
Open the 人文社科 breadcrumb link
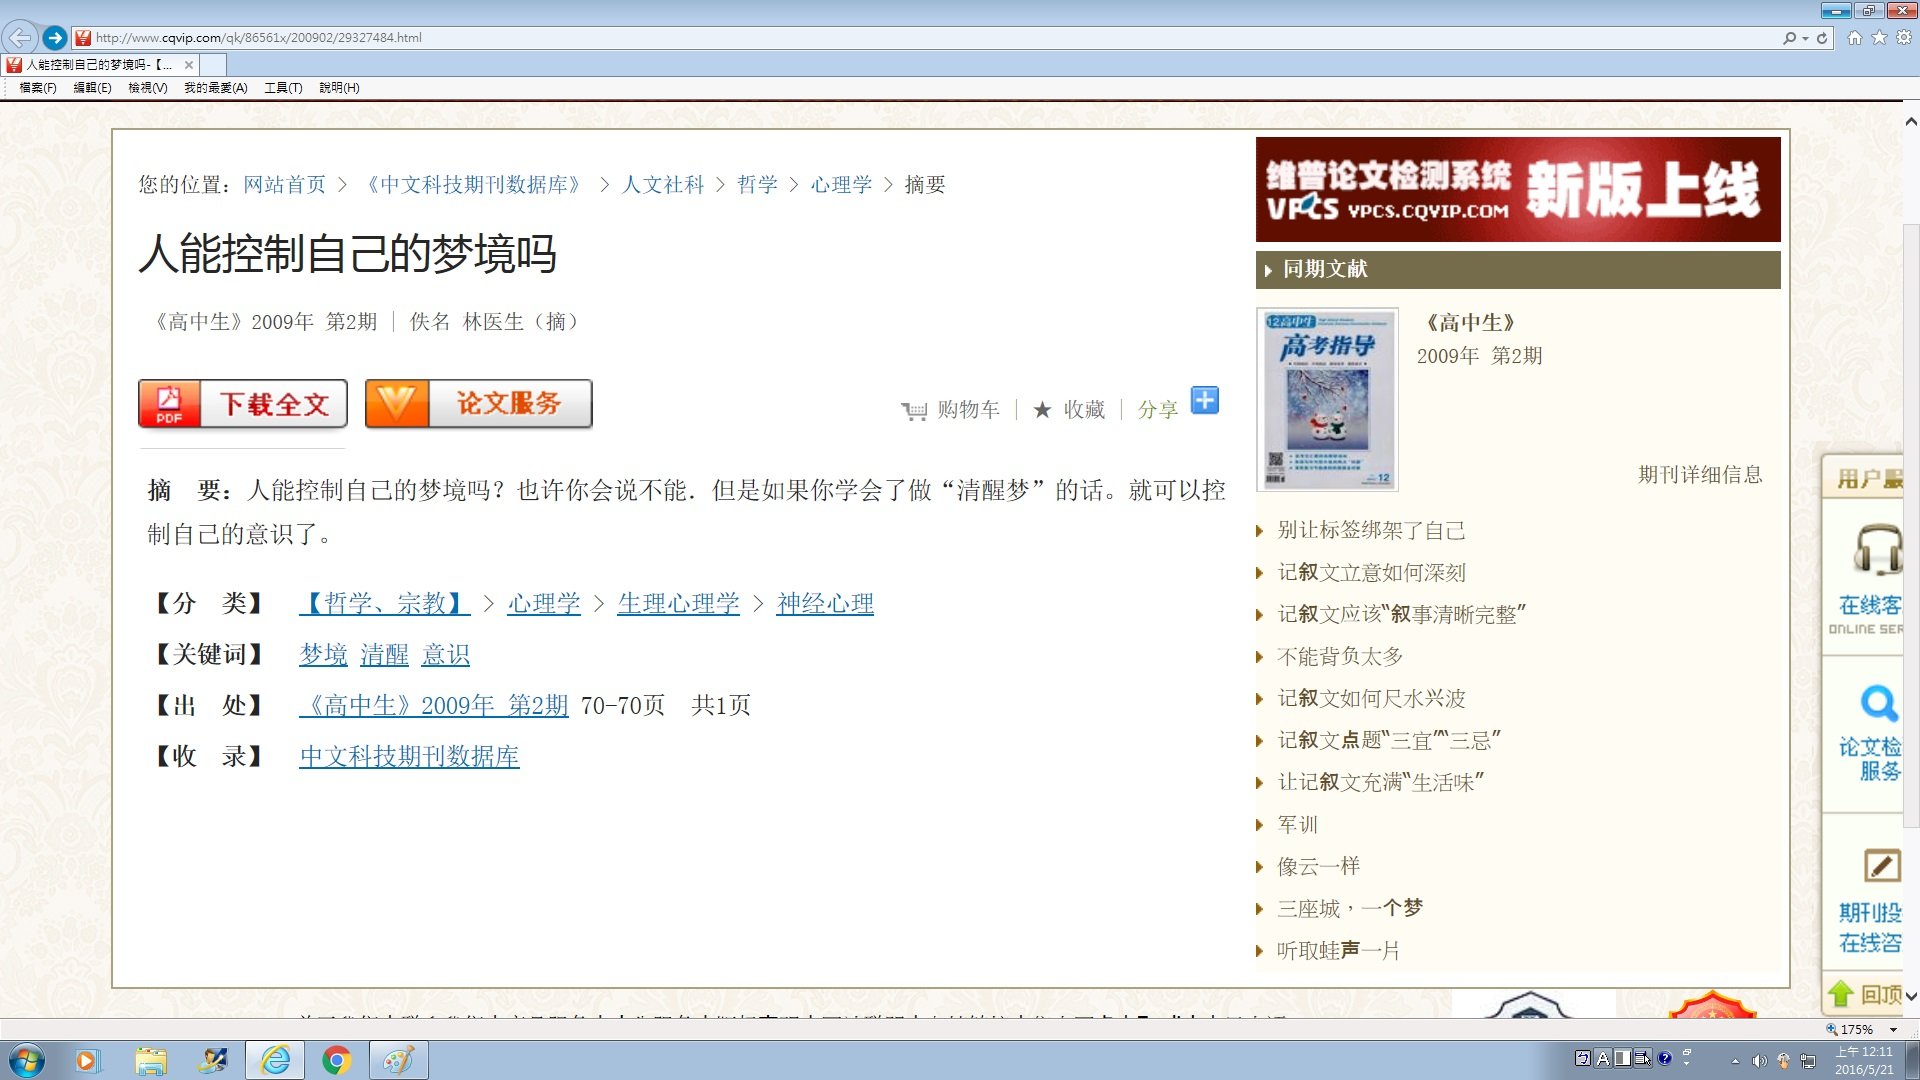pyautogui.click(x=663, y=185)
